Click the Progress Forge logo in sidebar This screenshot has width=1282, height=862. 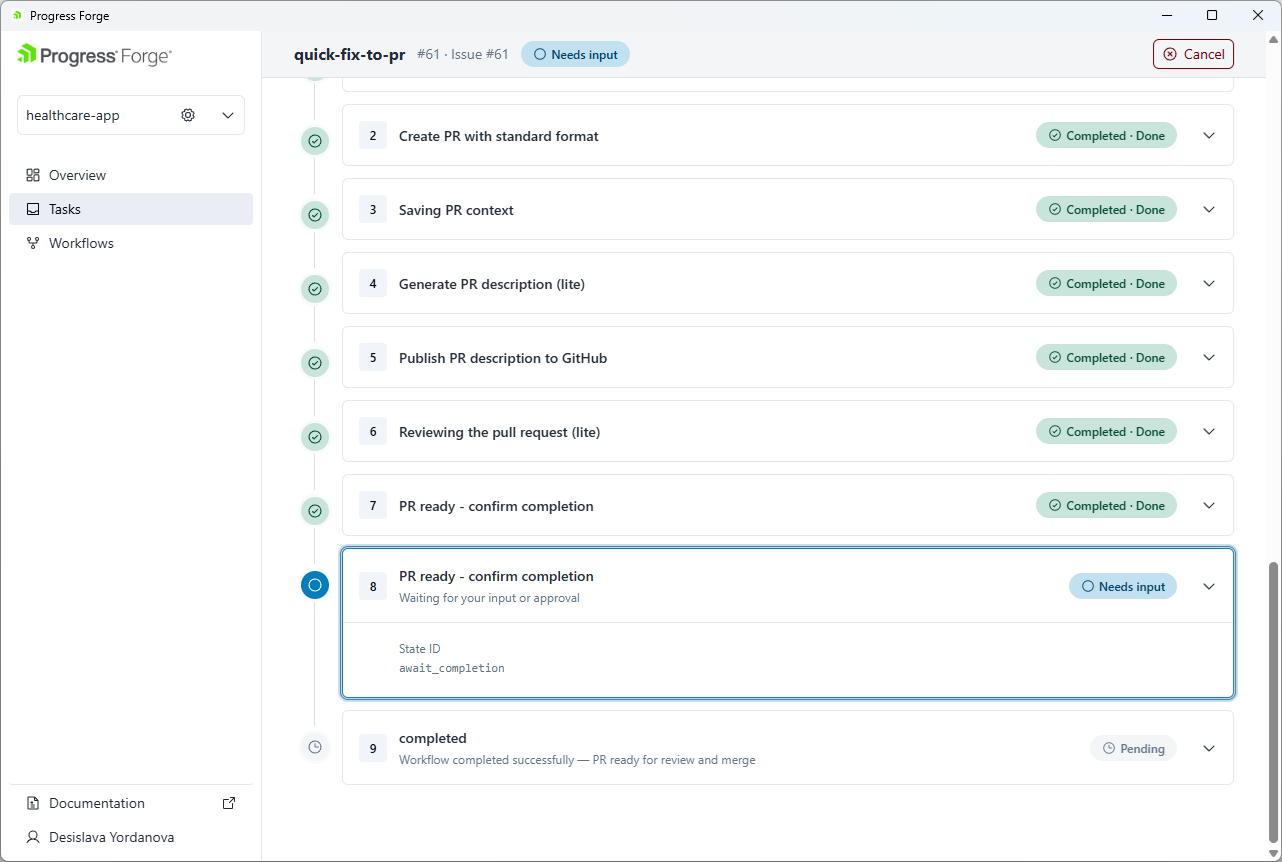point(94,56)
